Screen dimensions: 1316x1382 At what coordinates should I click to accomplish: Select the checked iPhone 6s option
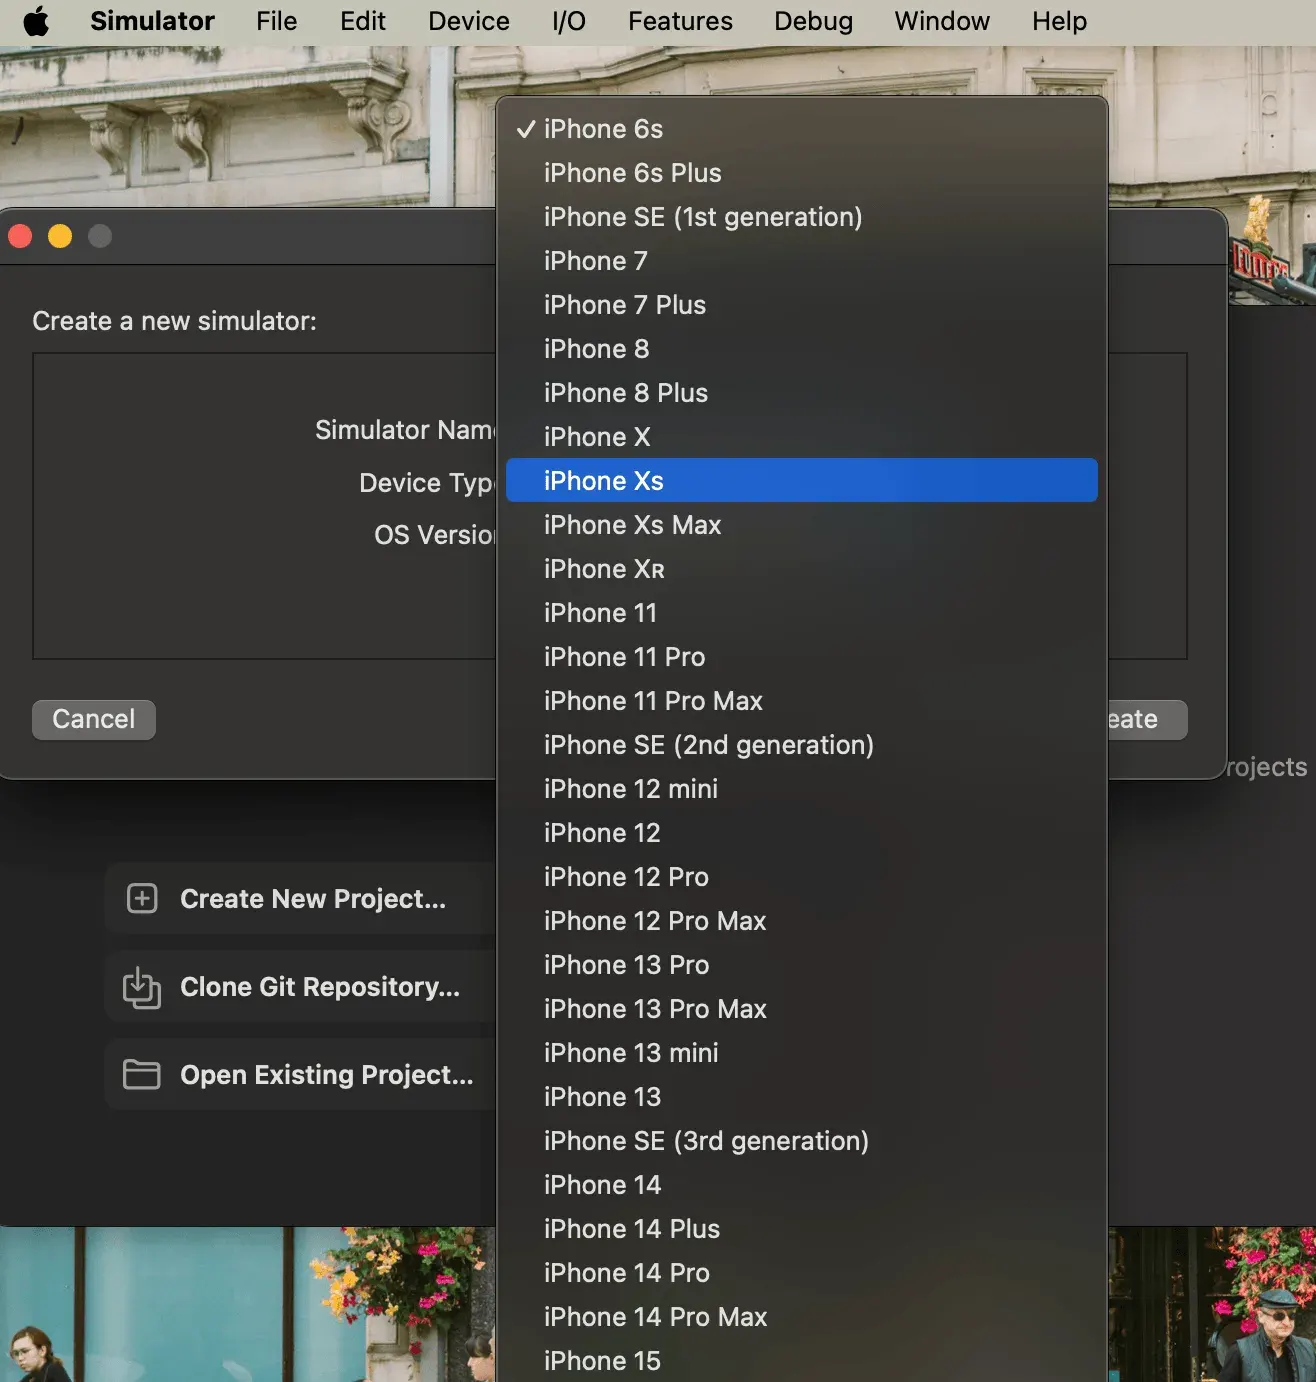pos(802,129)
